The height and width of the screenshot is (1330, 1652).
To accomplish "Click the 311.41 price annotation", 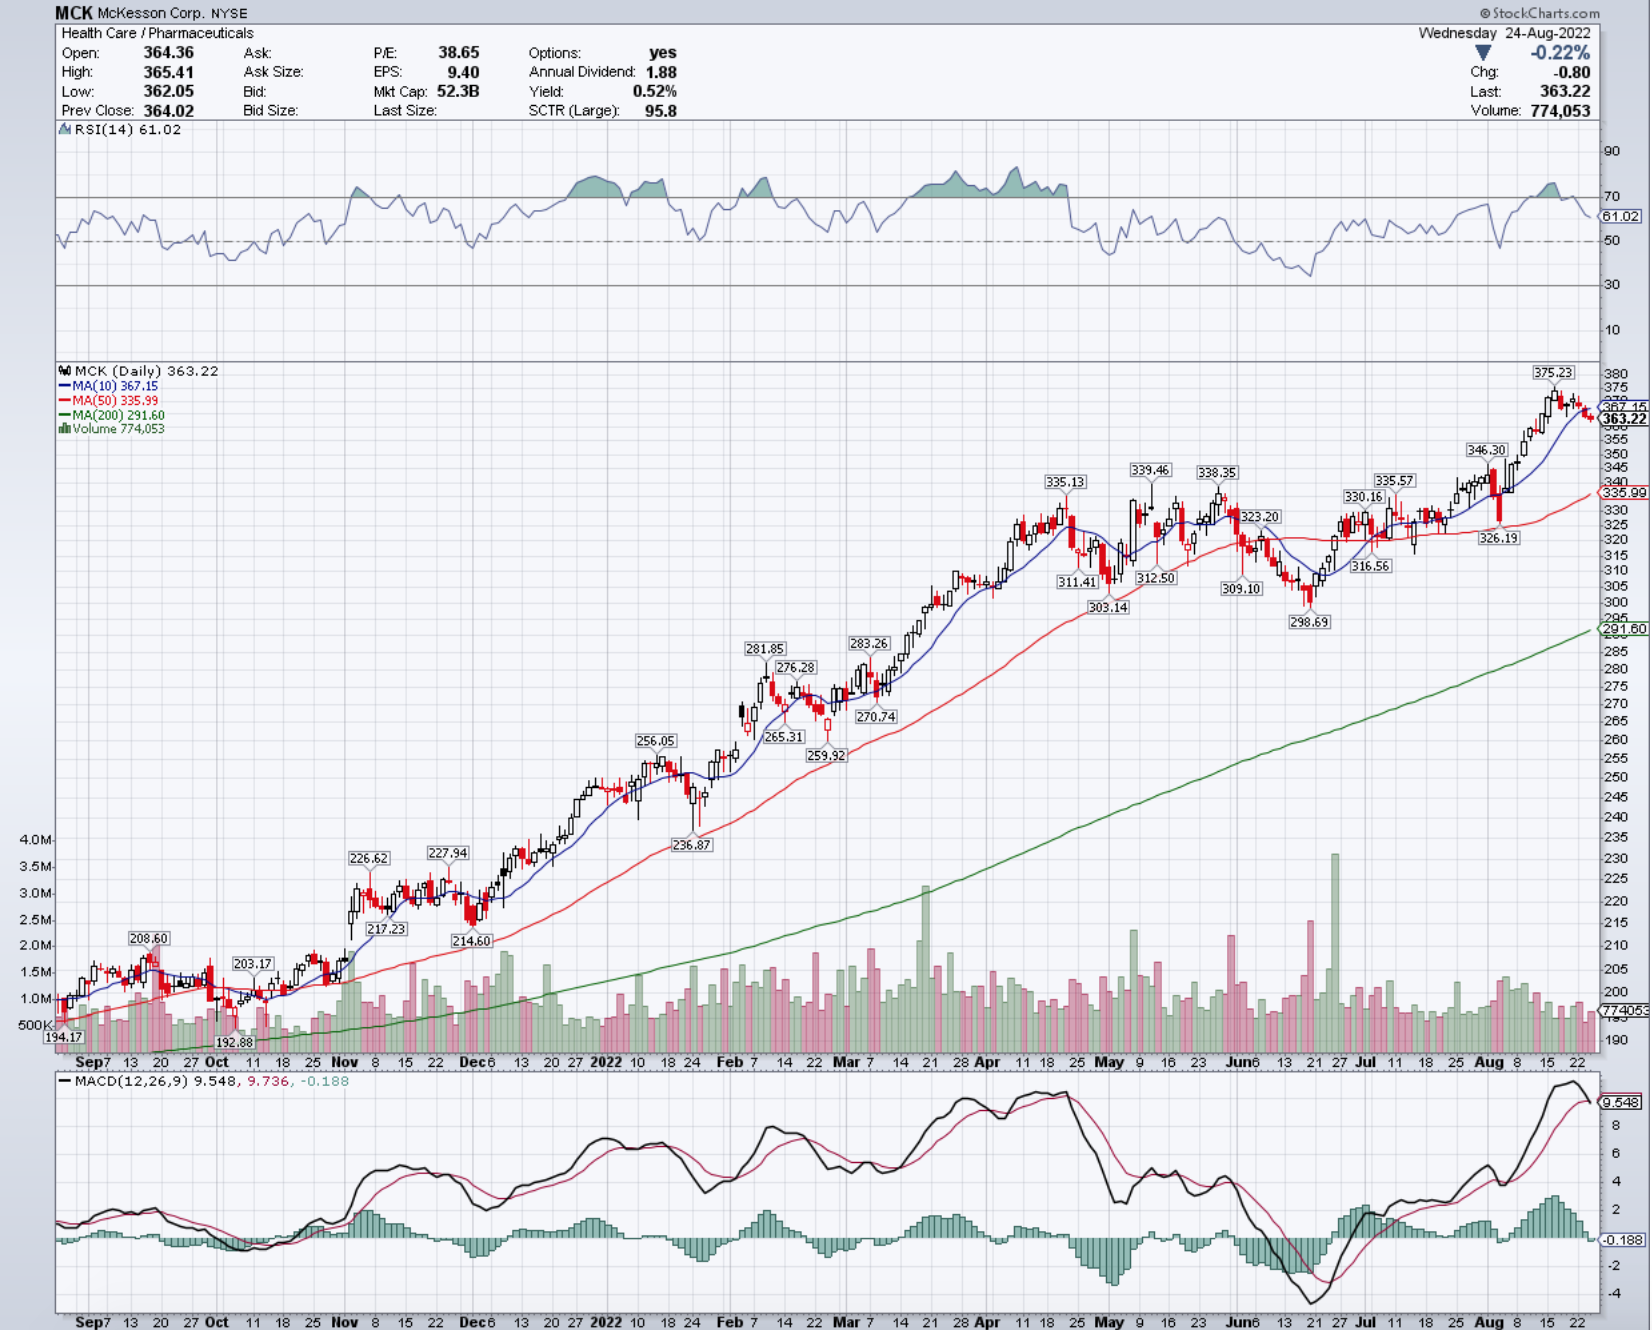I will [x=1077, y=582].
